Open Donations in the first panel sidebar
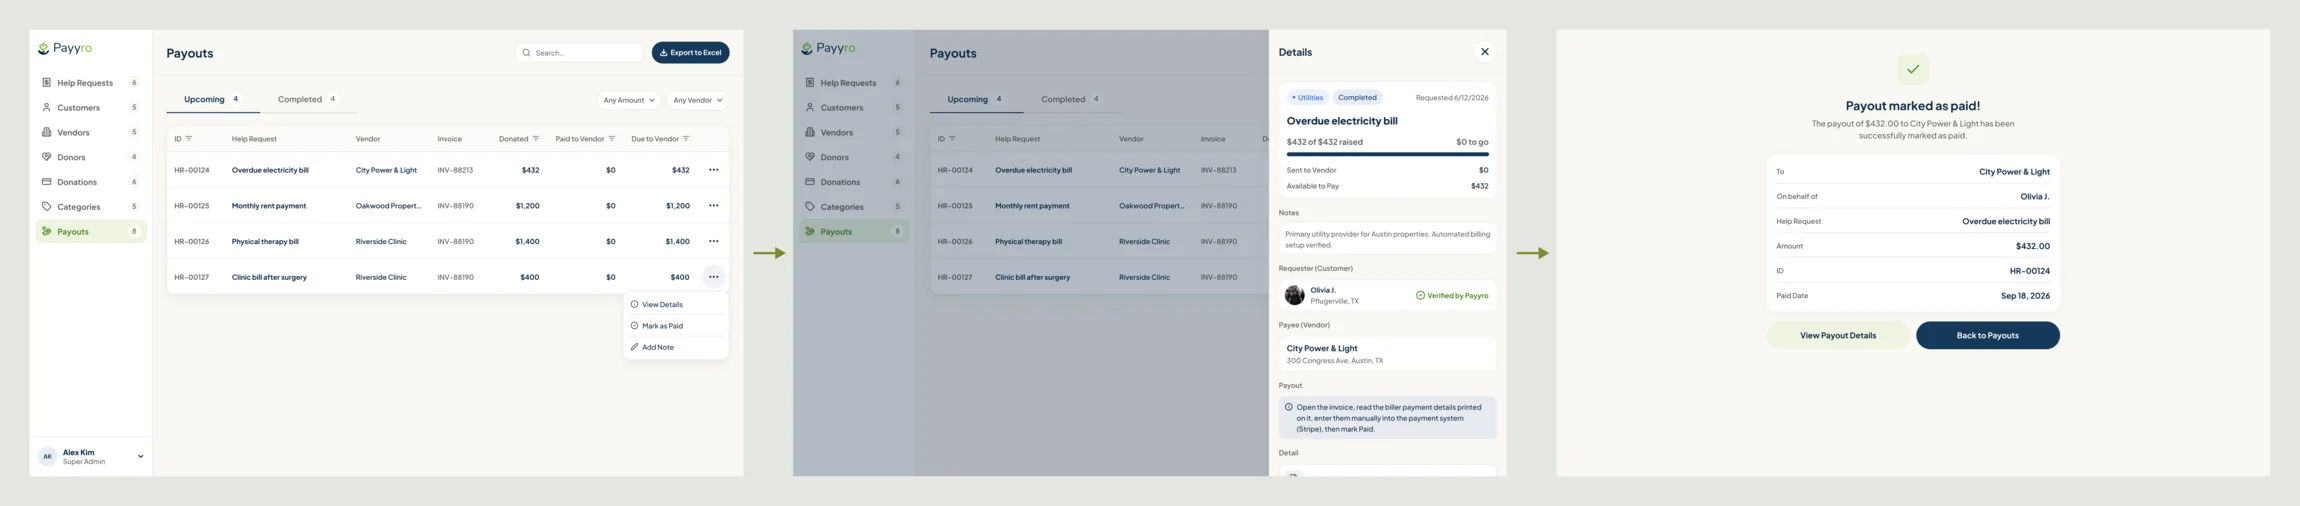The height and width of the screenshot is (506, 2300). (90, 182)
